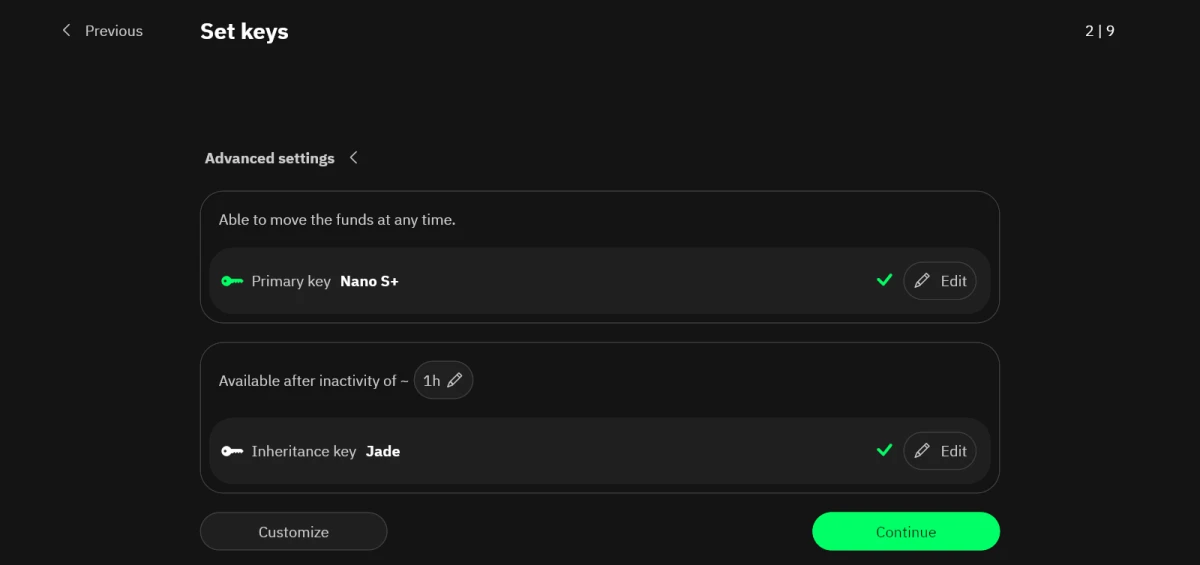Screen dimensions: 1200x565
Task: Click the Advanced settings label
Action: click(x=269, y=158)
